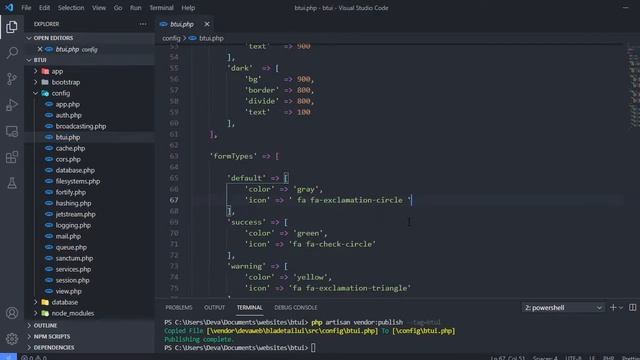Click the VS Code logo icon
The width and height of the screenshot is (640, 360).
point(9,7)
